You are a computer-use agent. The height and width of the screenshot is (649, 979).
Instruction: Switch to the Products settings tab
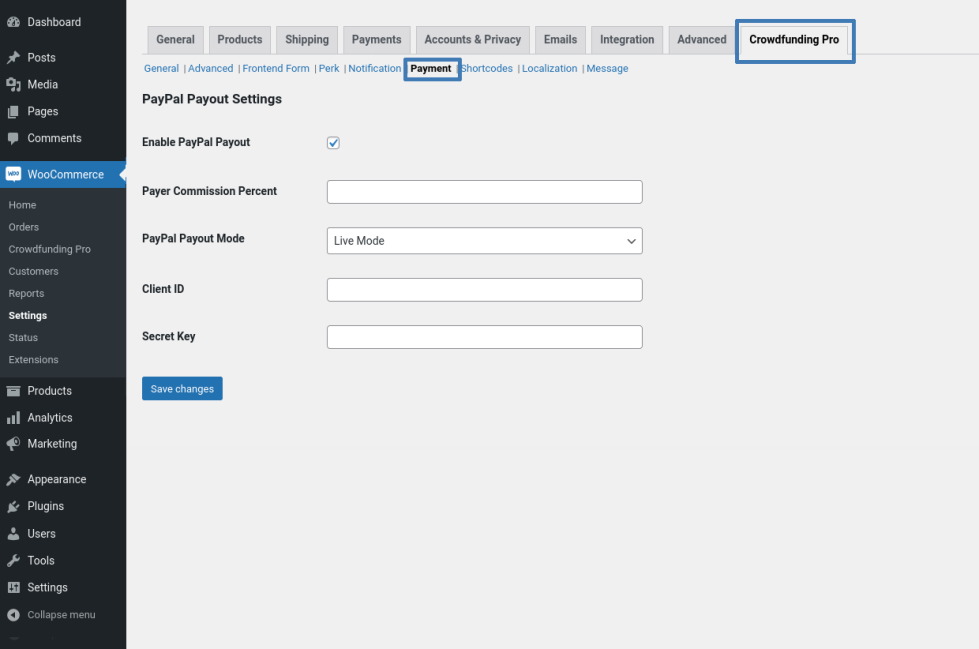coord(240,39)
